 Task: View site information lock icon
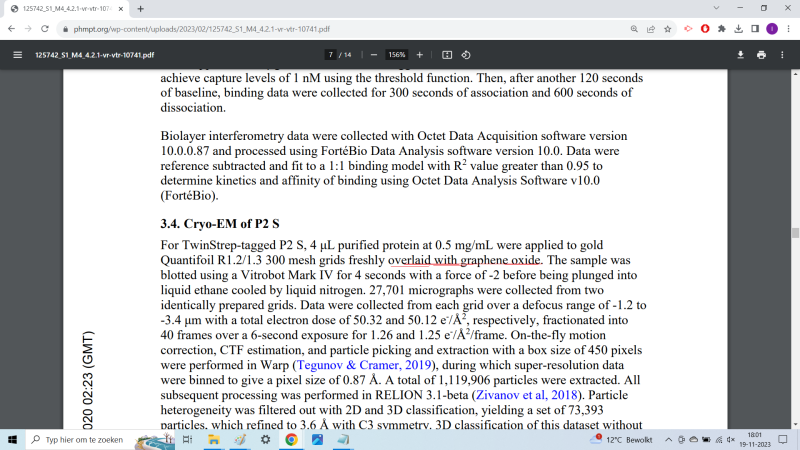(x=65, y=29)
